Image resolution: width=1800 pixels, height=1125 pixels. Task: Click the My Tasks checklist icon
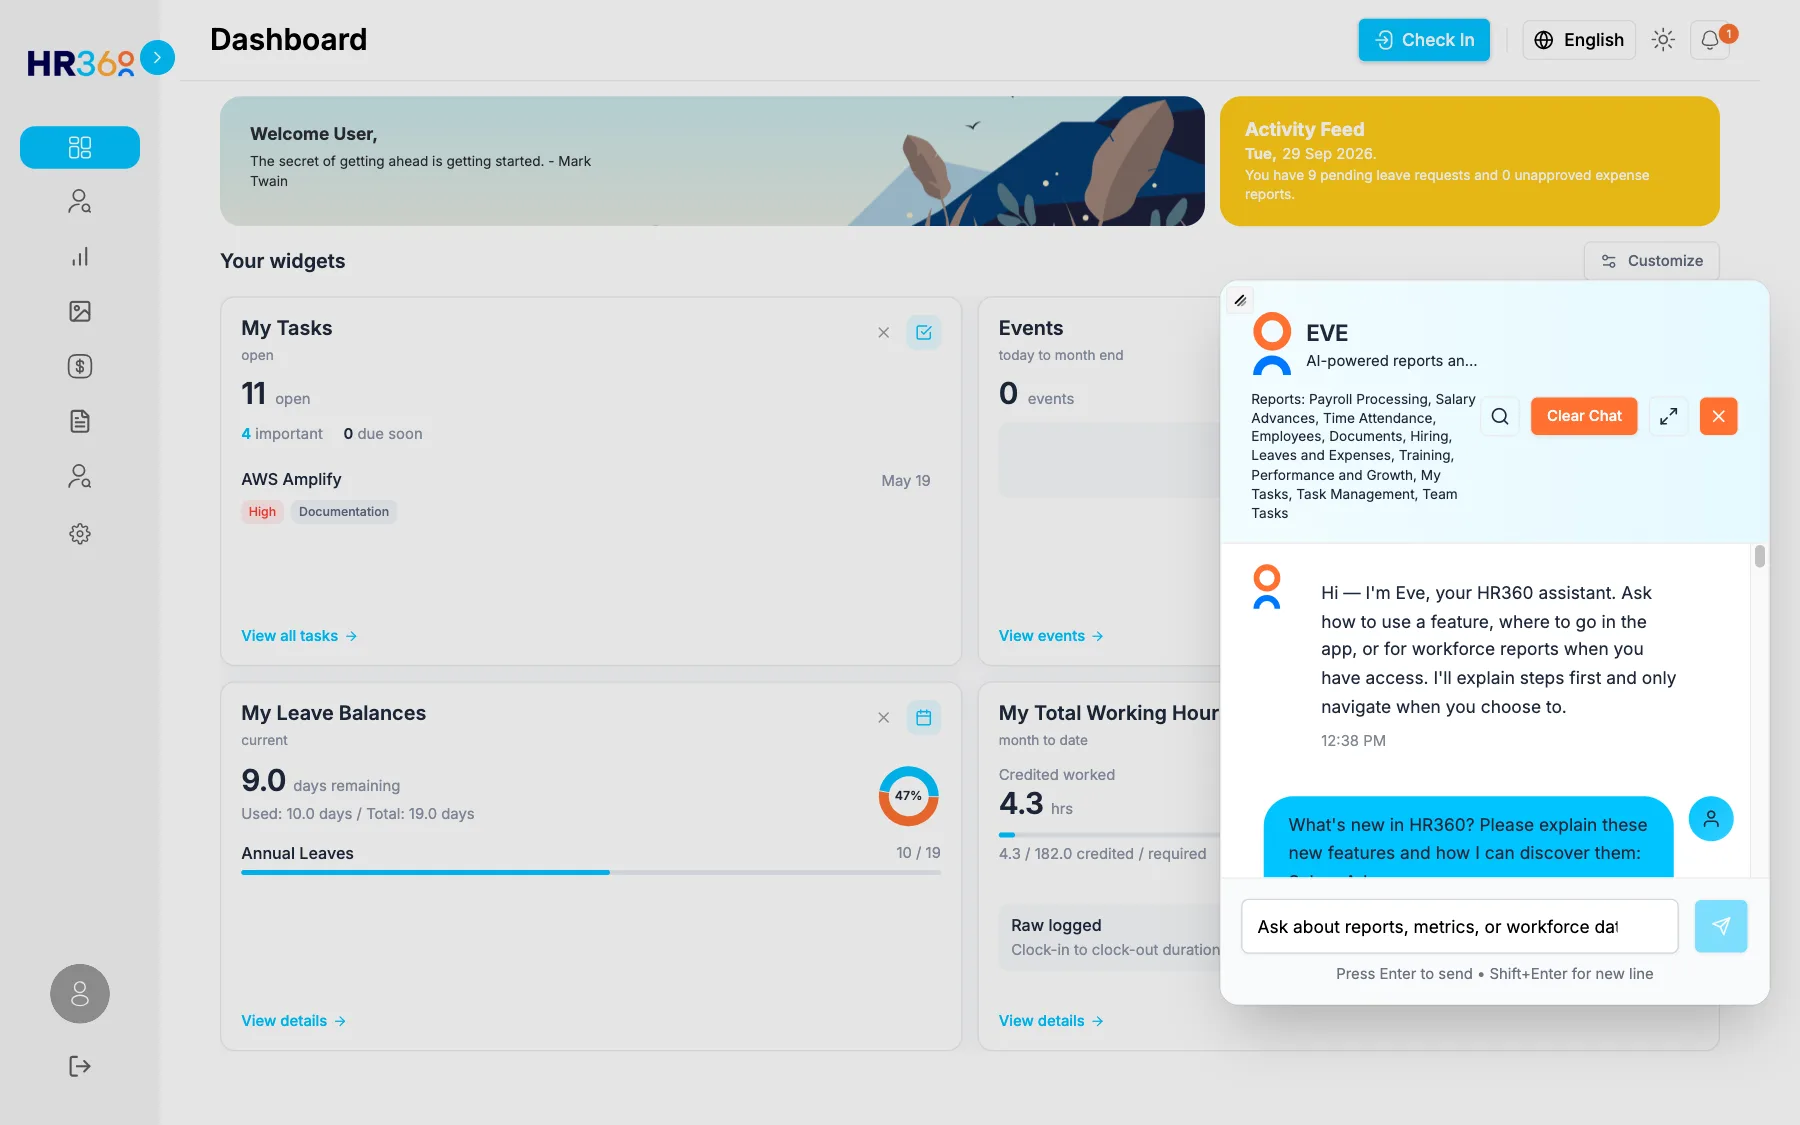(x=924, y=332)
